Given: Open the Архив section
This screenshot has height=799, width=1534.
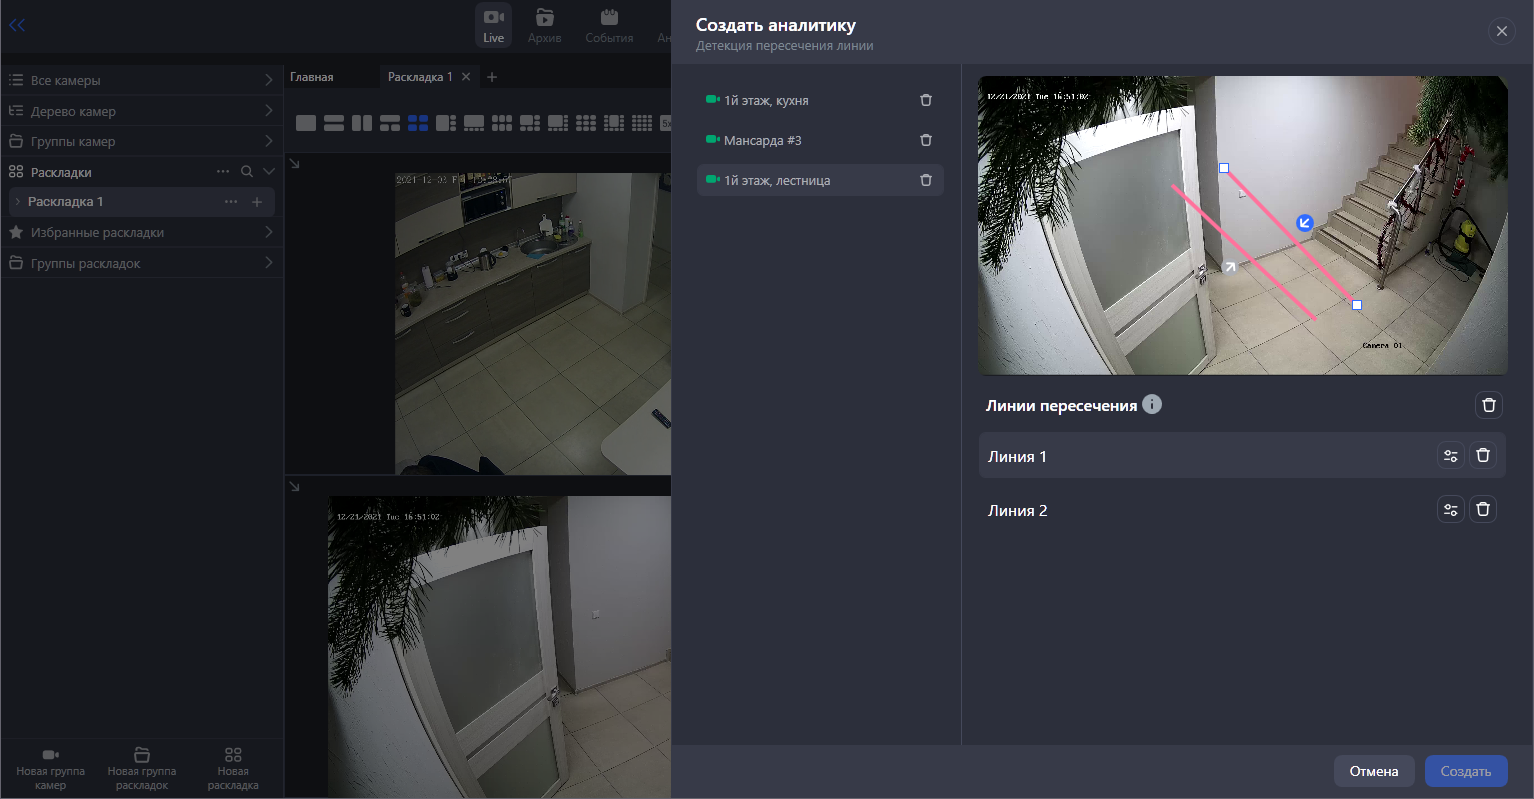Looking at the screenshot, I should (544, 26).
